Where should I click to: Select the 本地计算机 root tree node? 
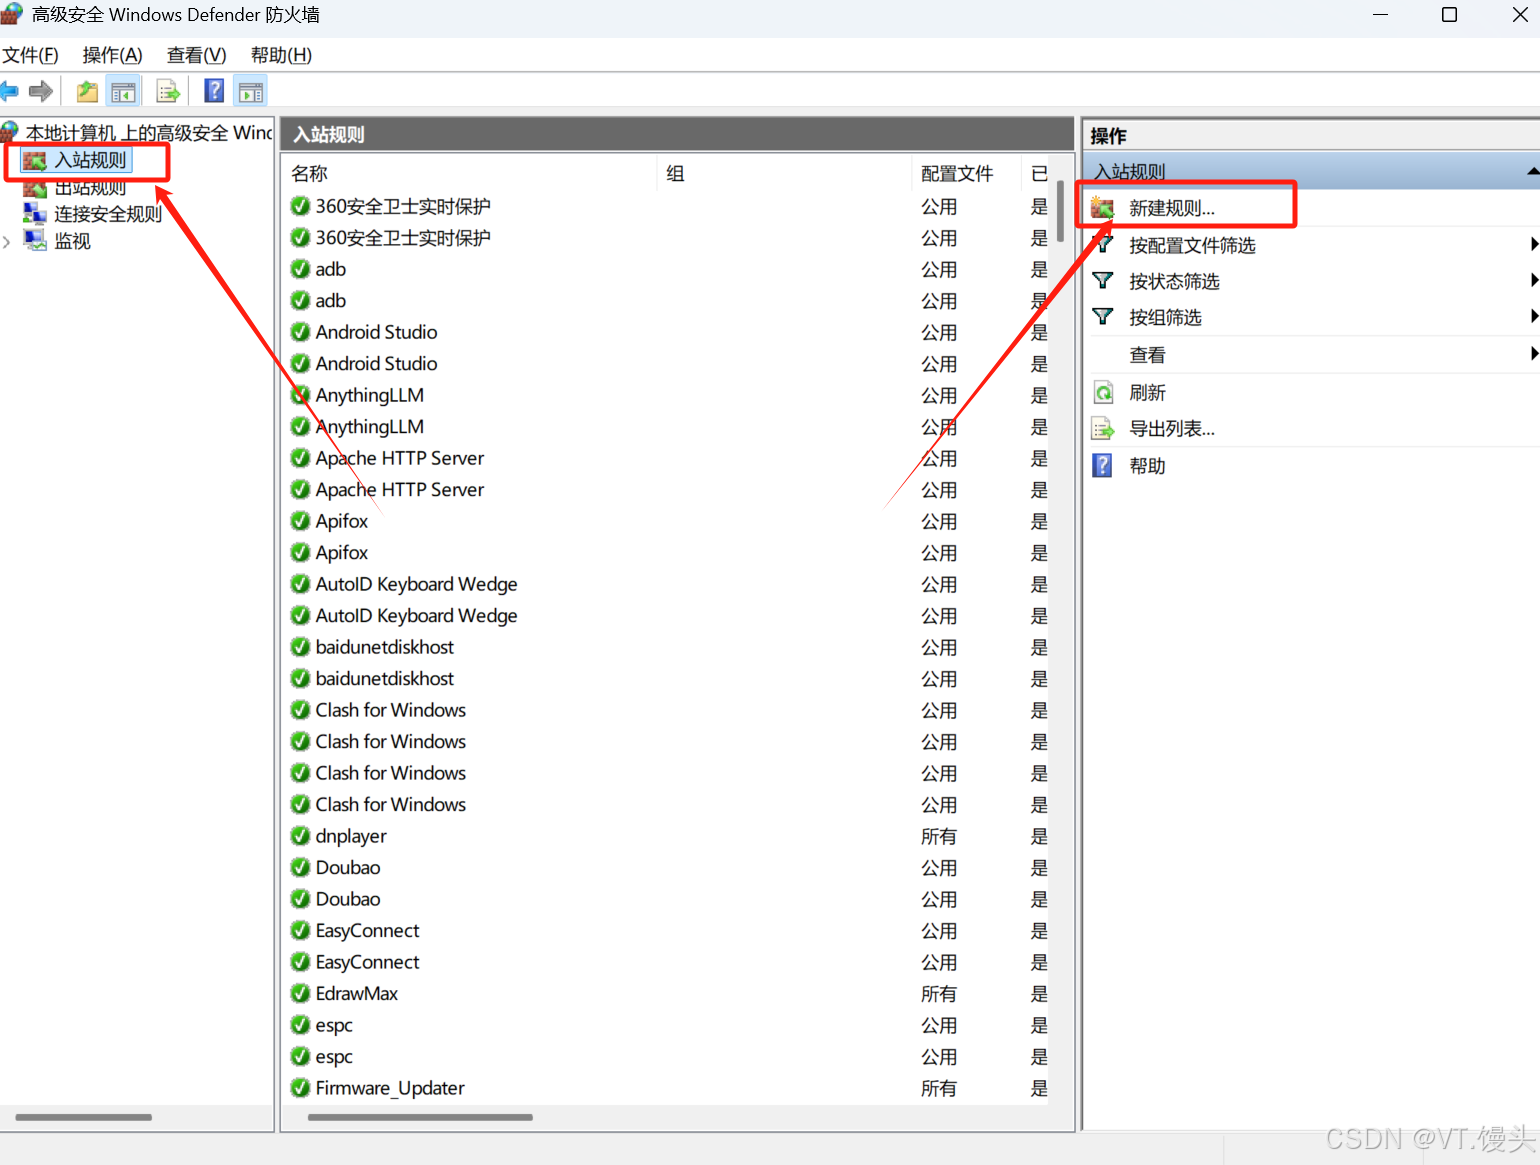(148, 133)
